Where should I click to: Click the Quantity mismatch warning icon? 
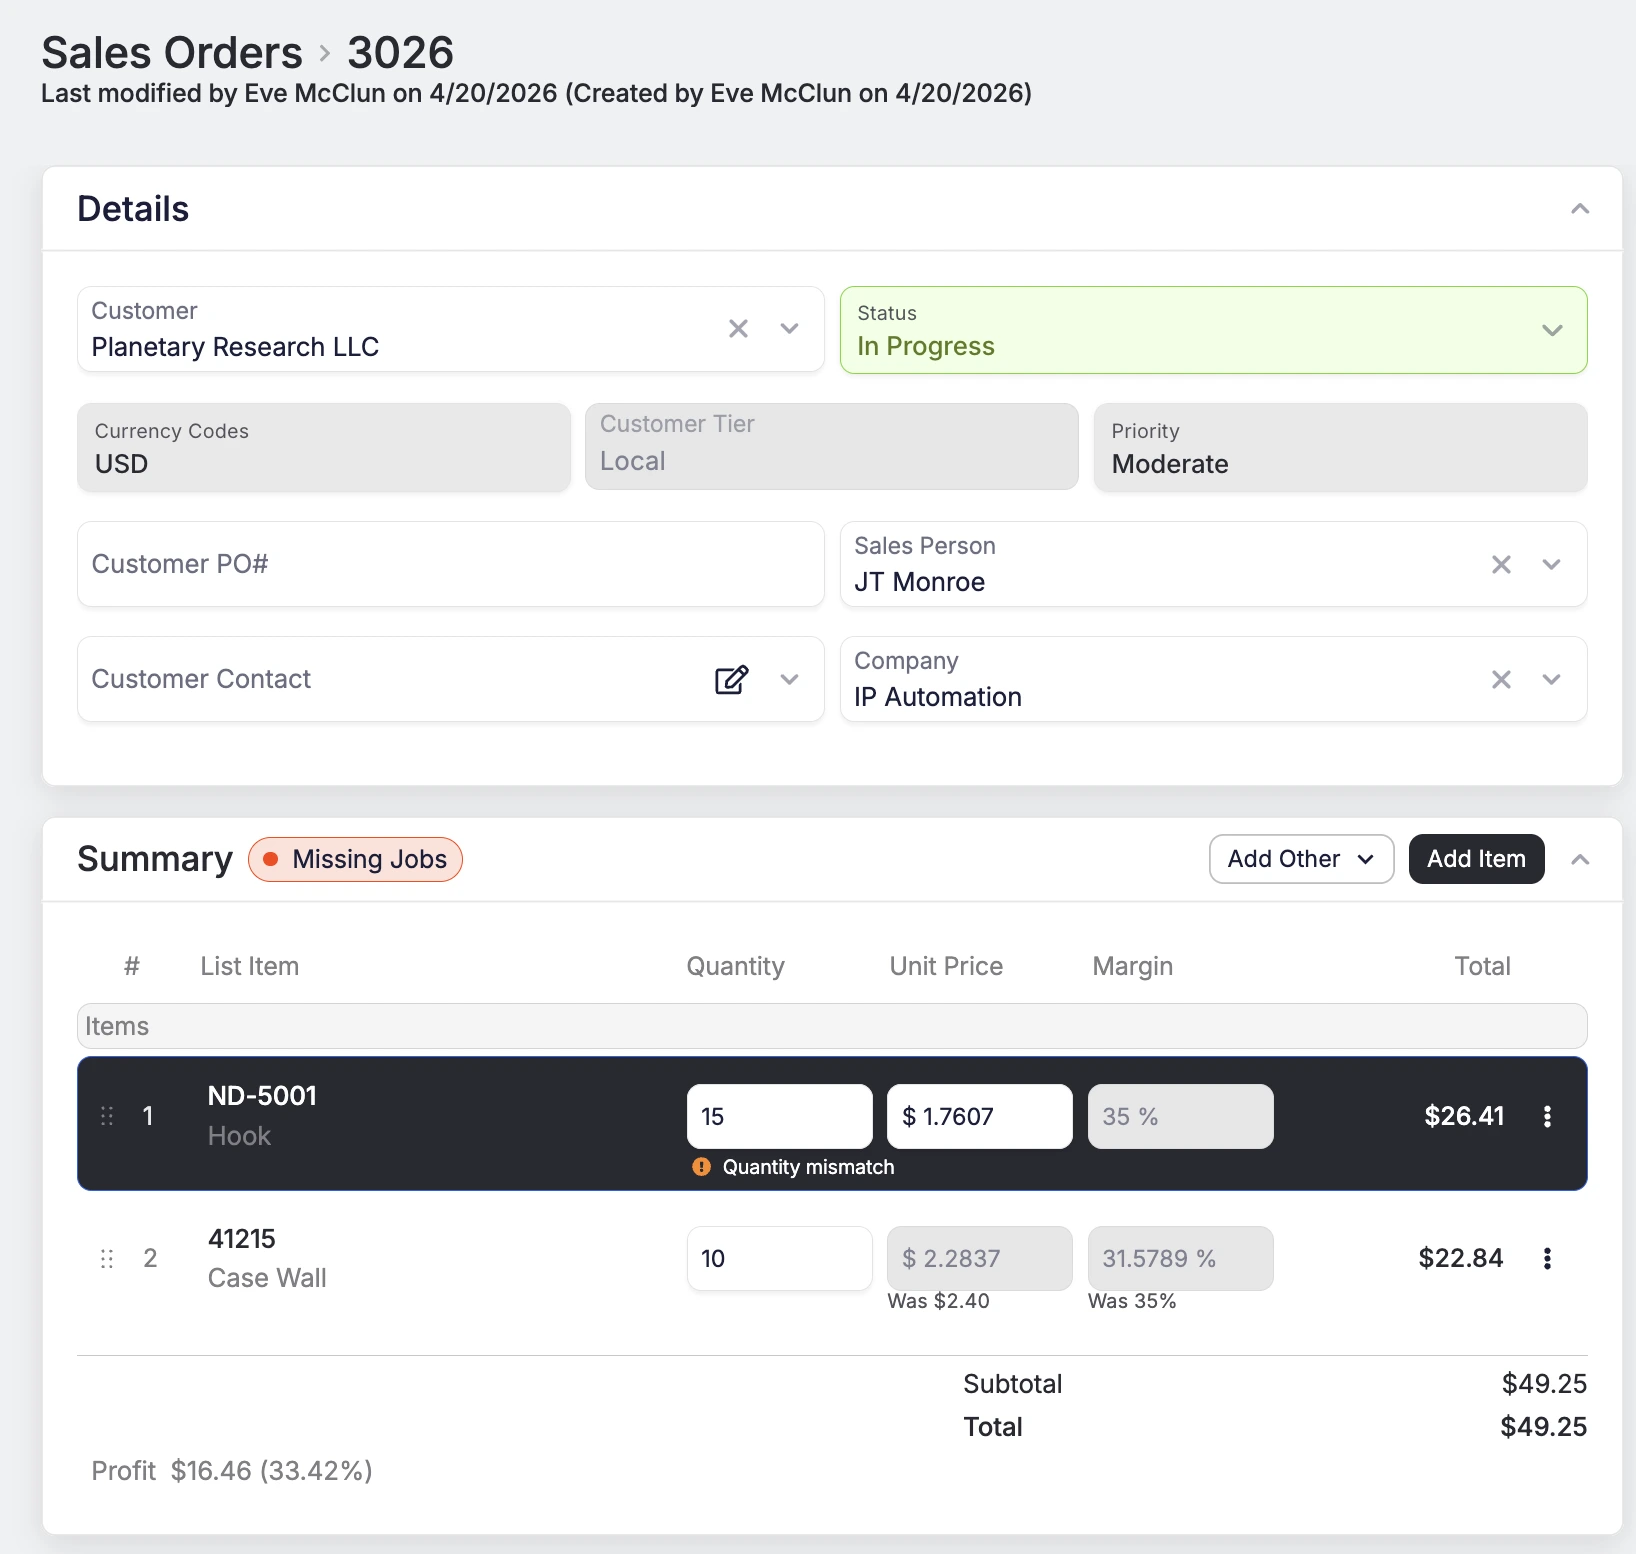(x=701, y=1167)
